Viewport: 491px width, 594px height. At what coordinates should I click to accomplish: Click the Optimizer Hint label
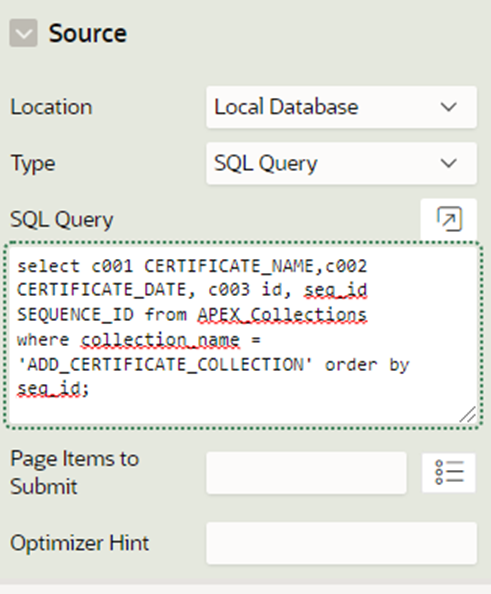pyautogui.click(x=80, y=543)
